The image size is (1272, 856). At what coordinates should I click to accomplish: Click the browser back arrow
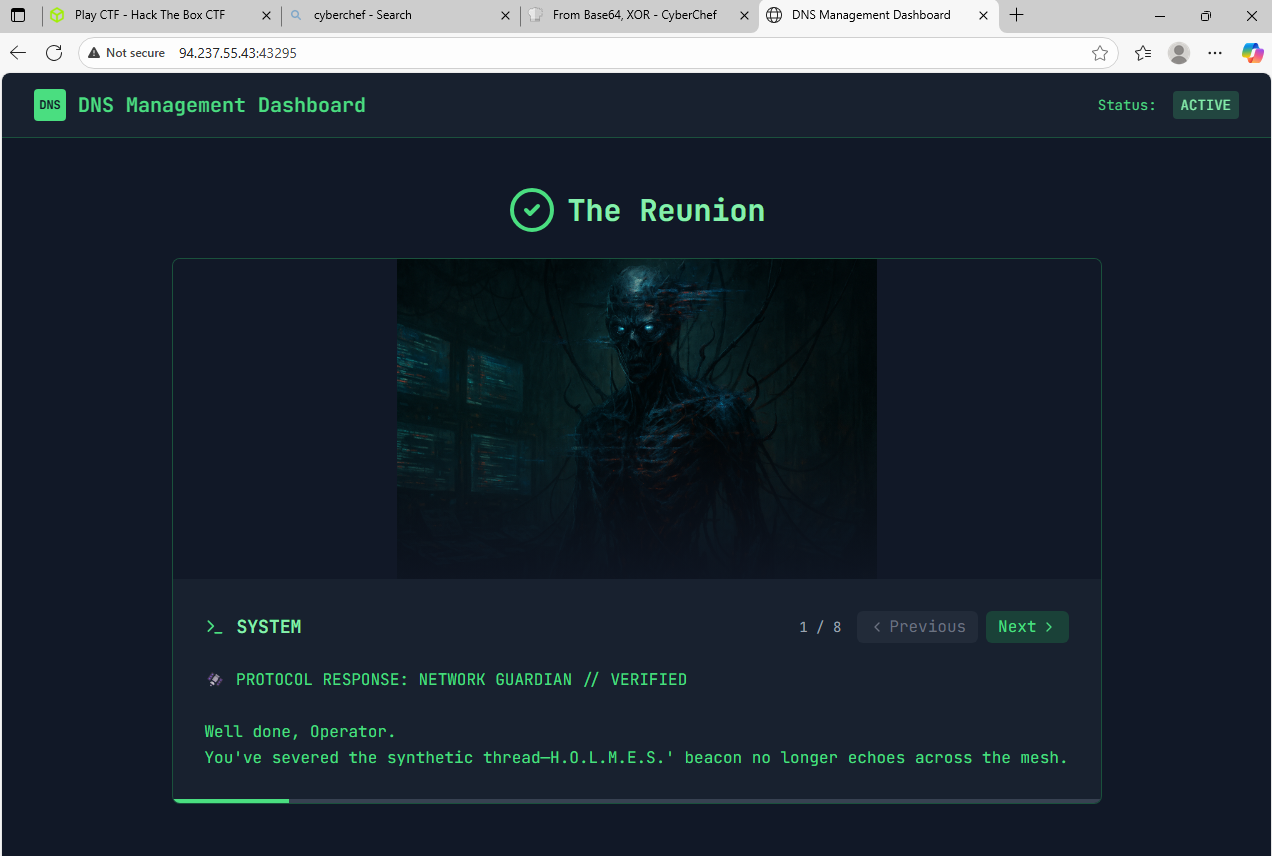pos(18,53)
